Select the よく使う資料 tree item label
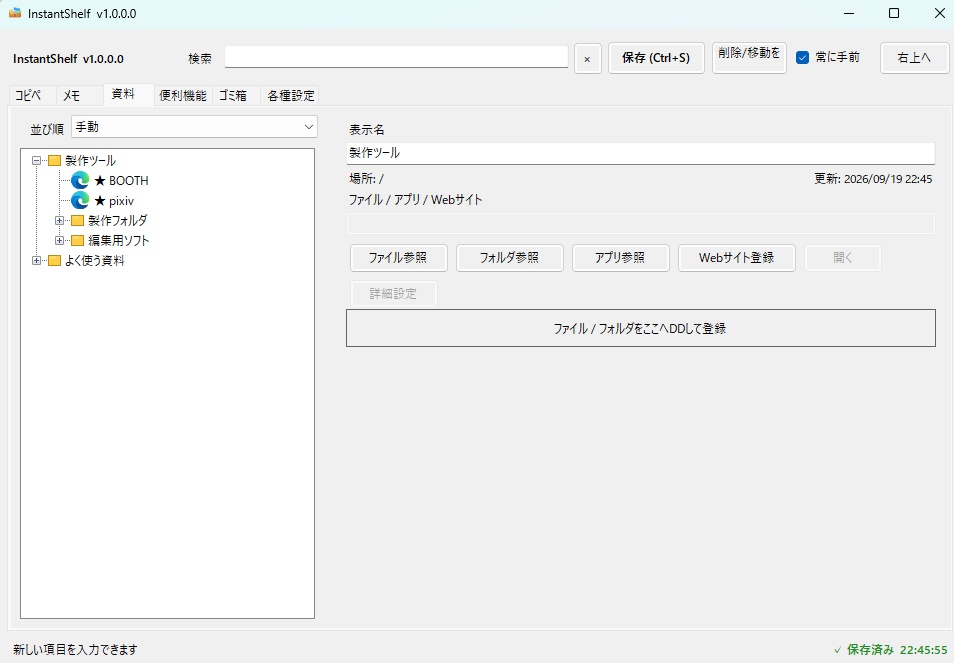This screenshot has width=954, height=663. 94,260
